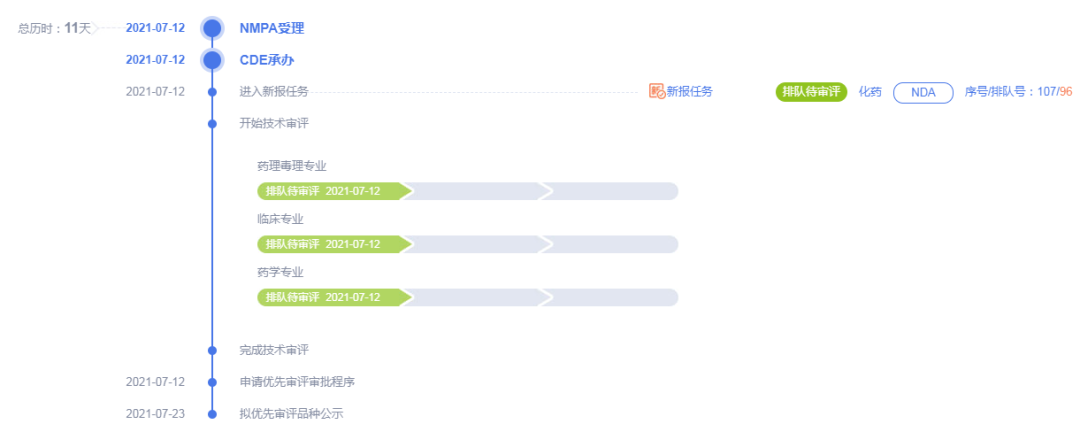Open the 新报任务 link text

[689, 92]
